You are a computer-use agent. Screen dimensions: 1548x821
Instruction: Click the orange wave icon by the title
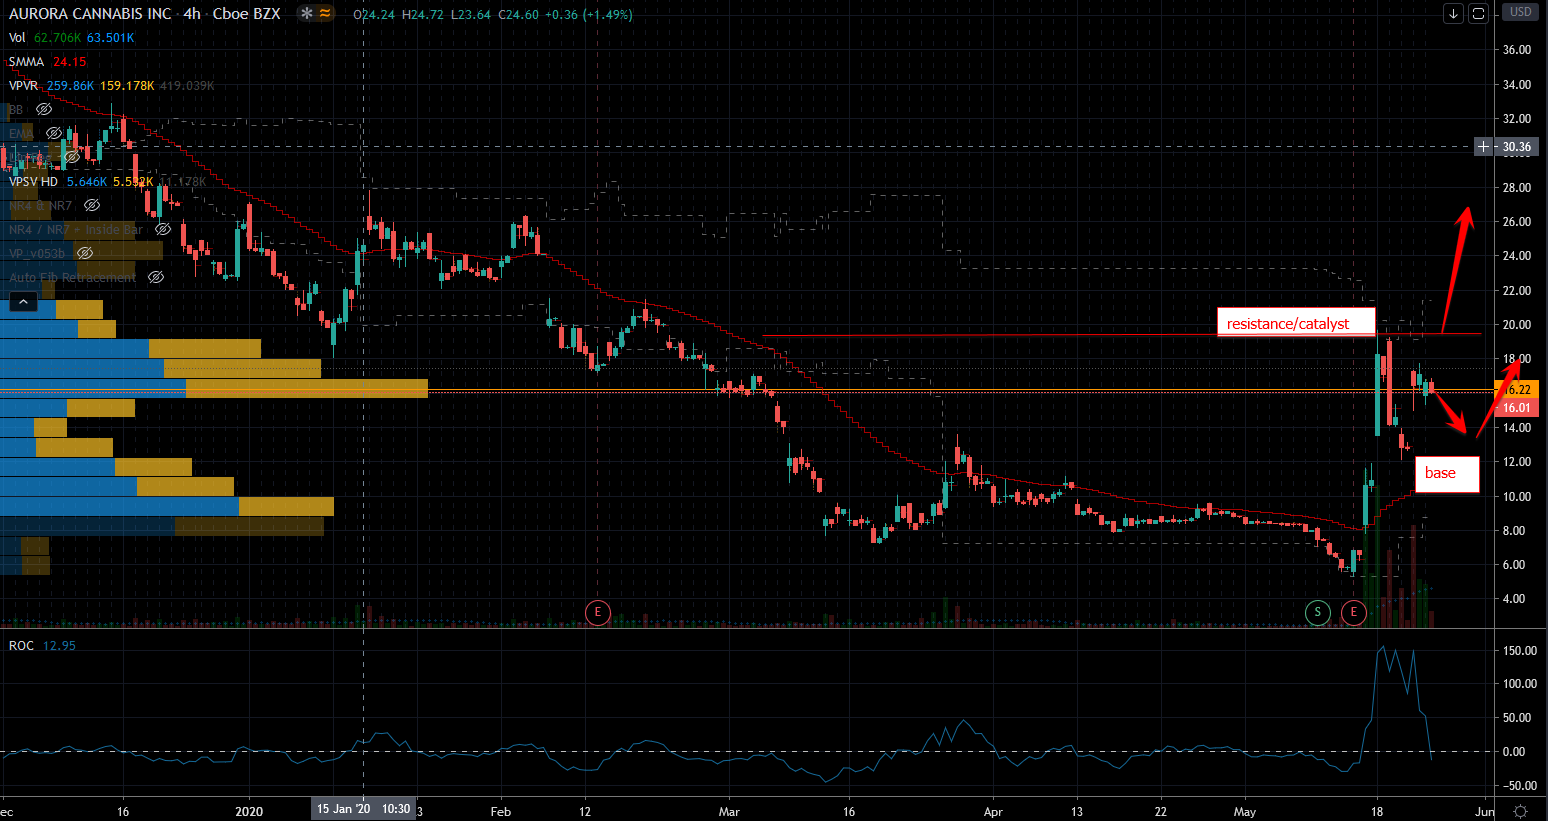[x=325, y=14]
